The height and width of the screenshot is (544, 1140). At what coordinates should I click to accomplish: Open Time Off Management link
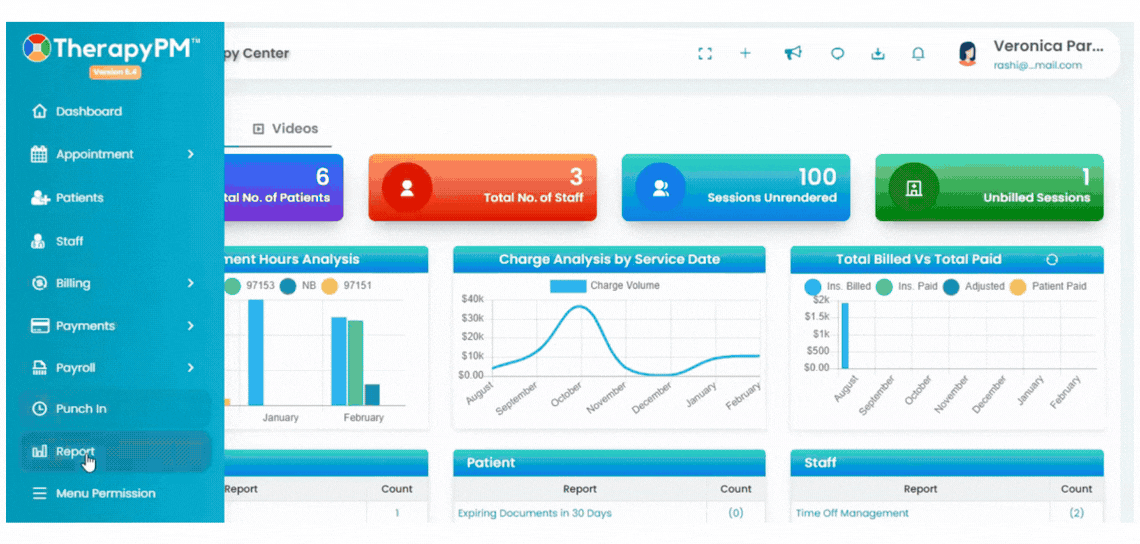click(x=852, y=513)
